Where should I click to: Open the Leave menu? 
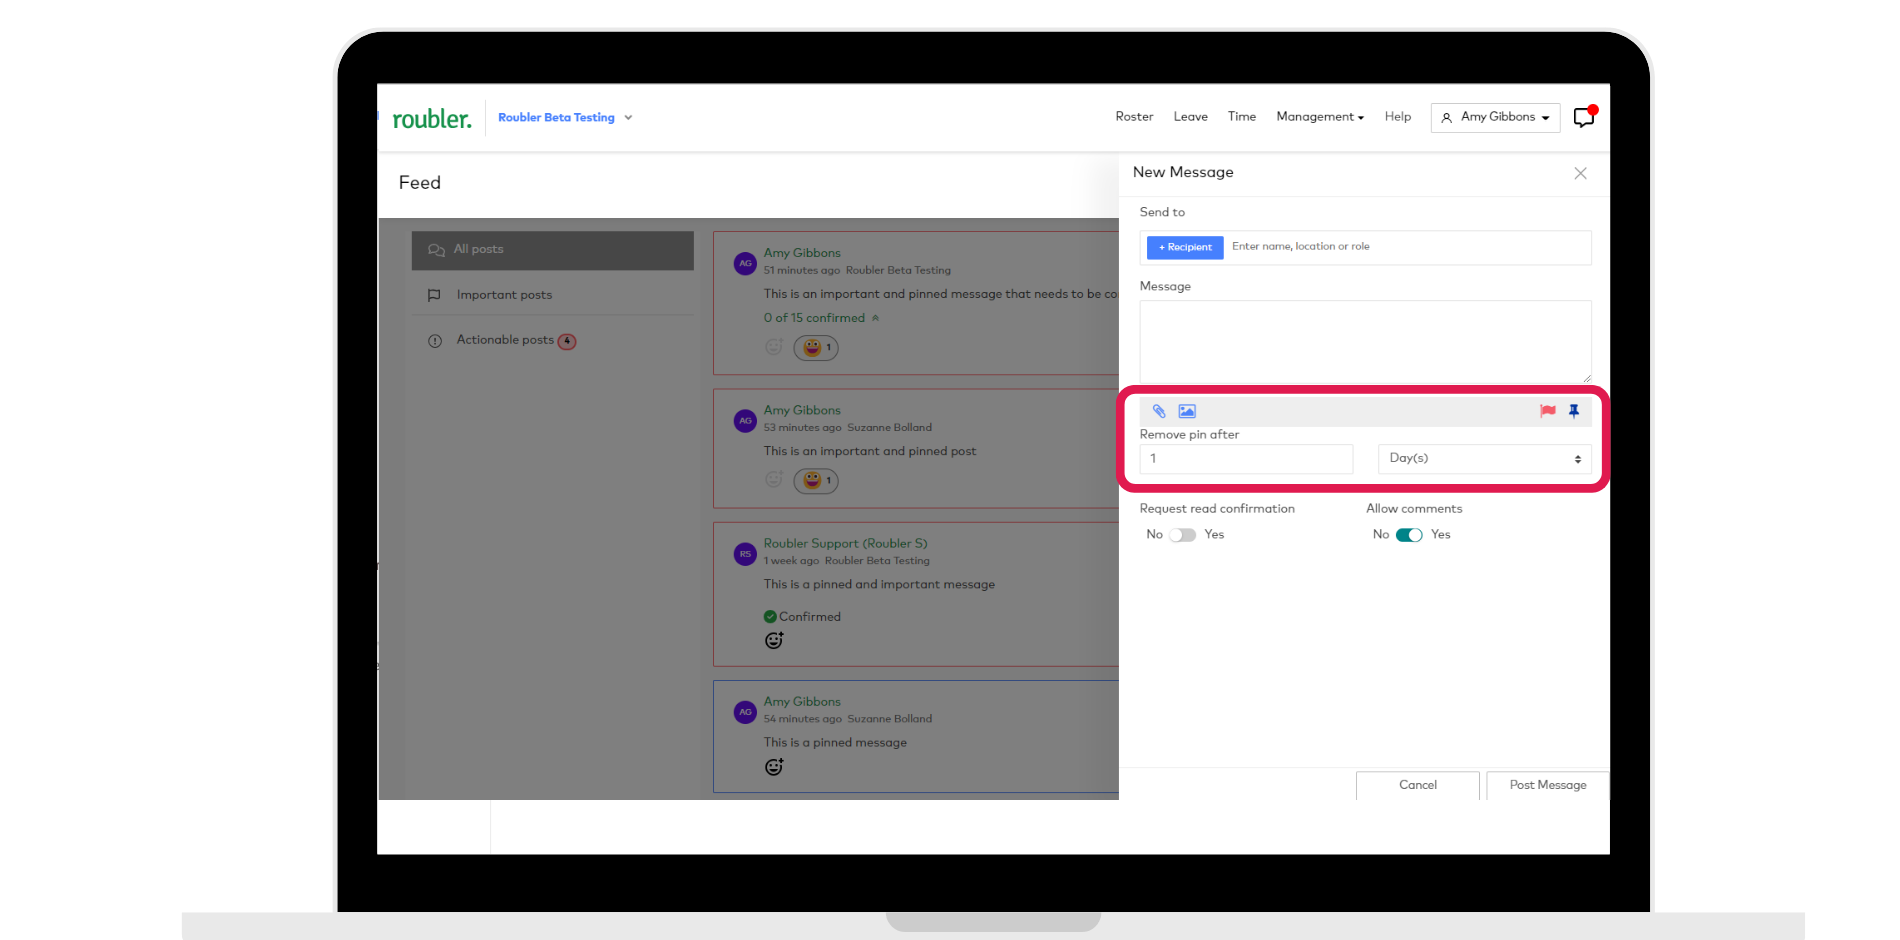1191,117
